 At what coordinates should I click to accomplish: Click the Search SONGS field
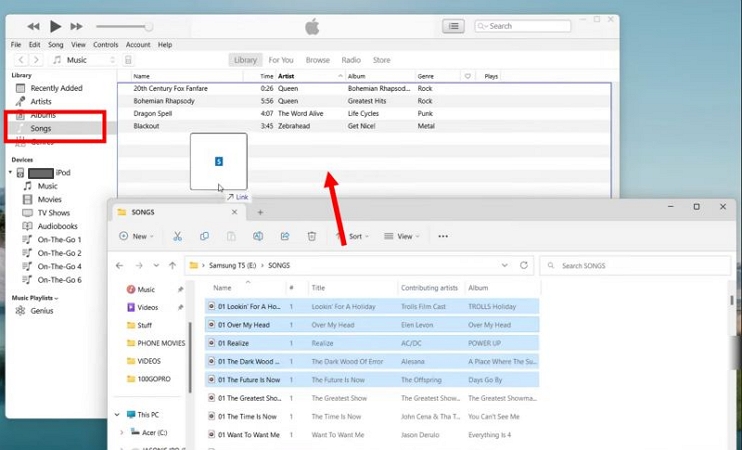tap(635, 266)
